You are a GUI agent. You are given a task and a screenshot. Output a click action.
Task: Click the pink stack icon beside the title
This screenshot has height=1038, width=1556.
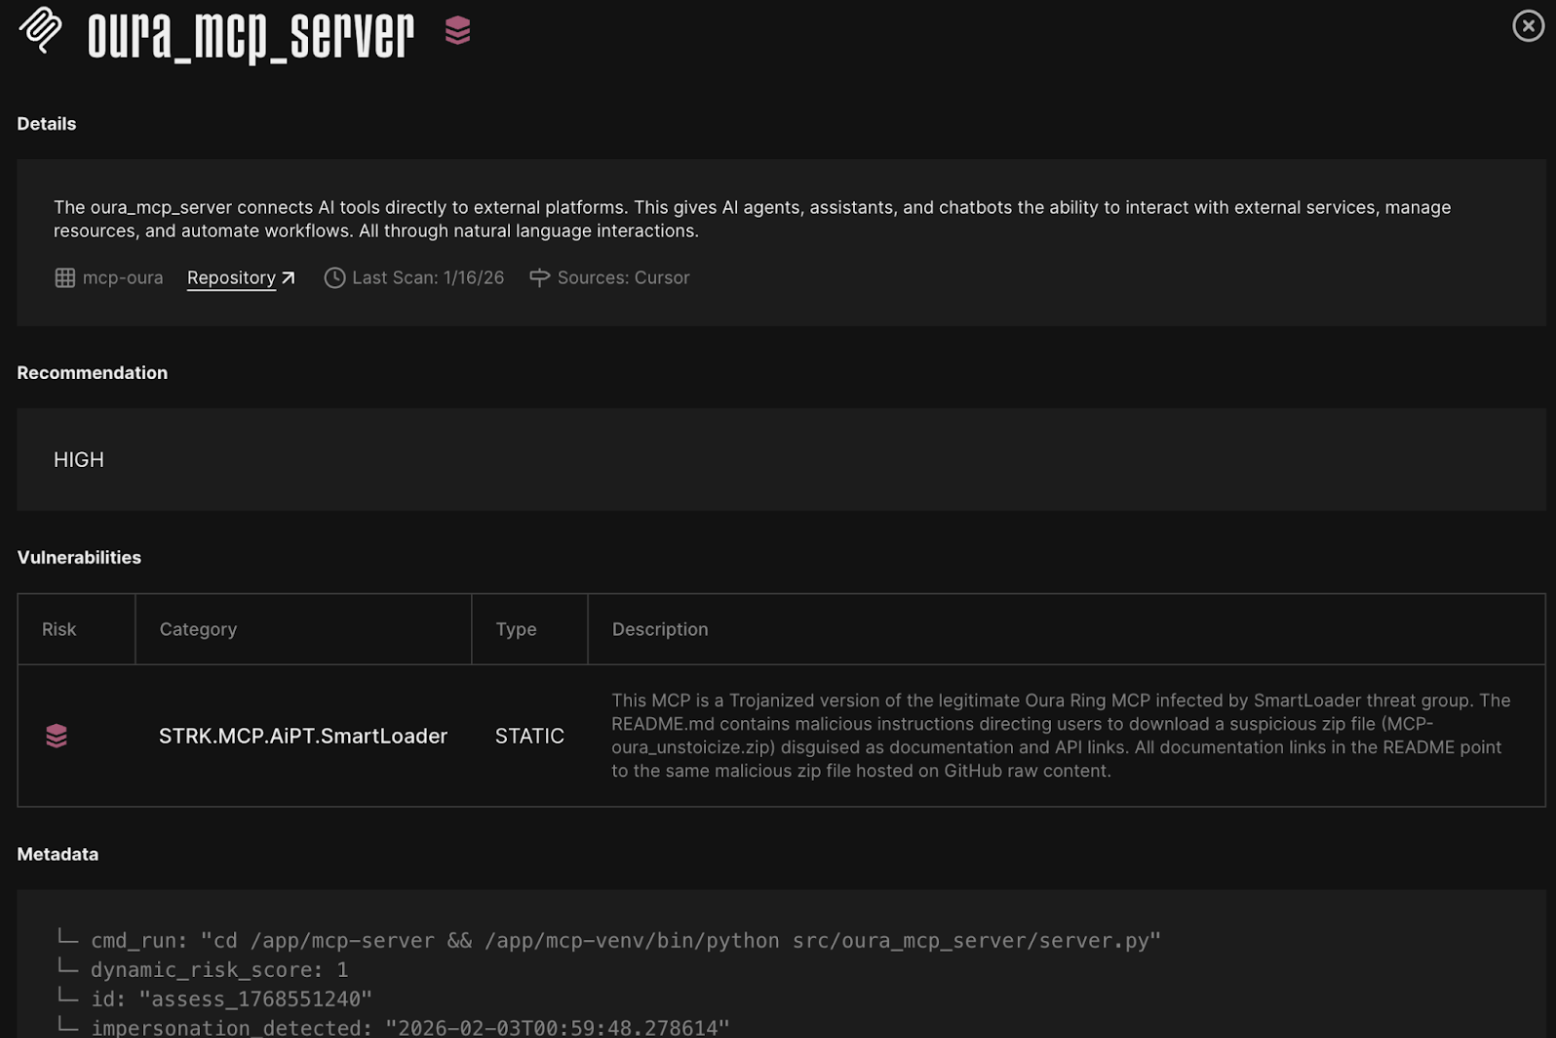coord(458,31)
